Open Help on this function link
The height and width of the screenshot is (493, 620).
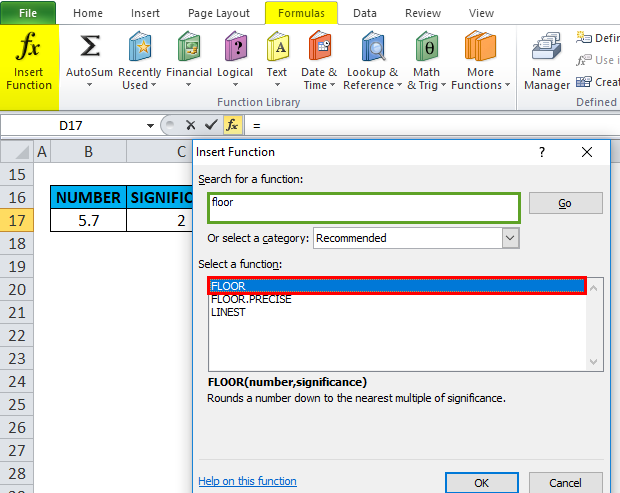click(x=248, y=481)
